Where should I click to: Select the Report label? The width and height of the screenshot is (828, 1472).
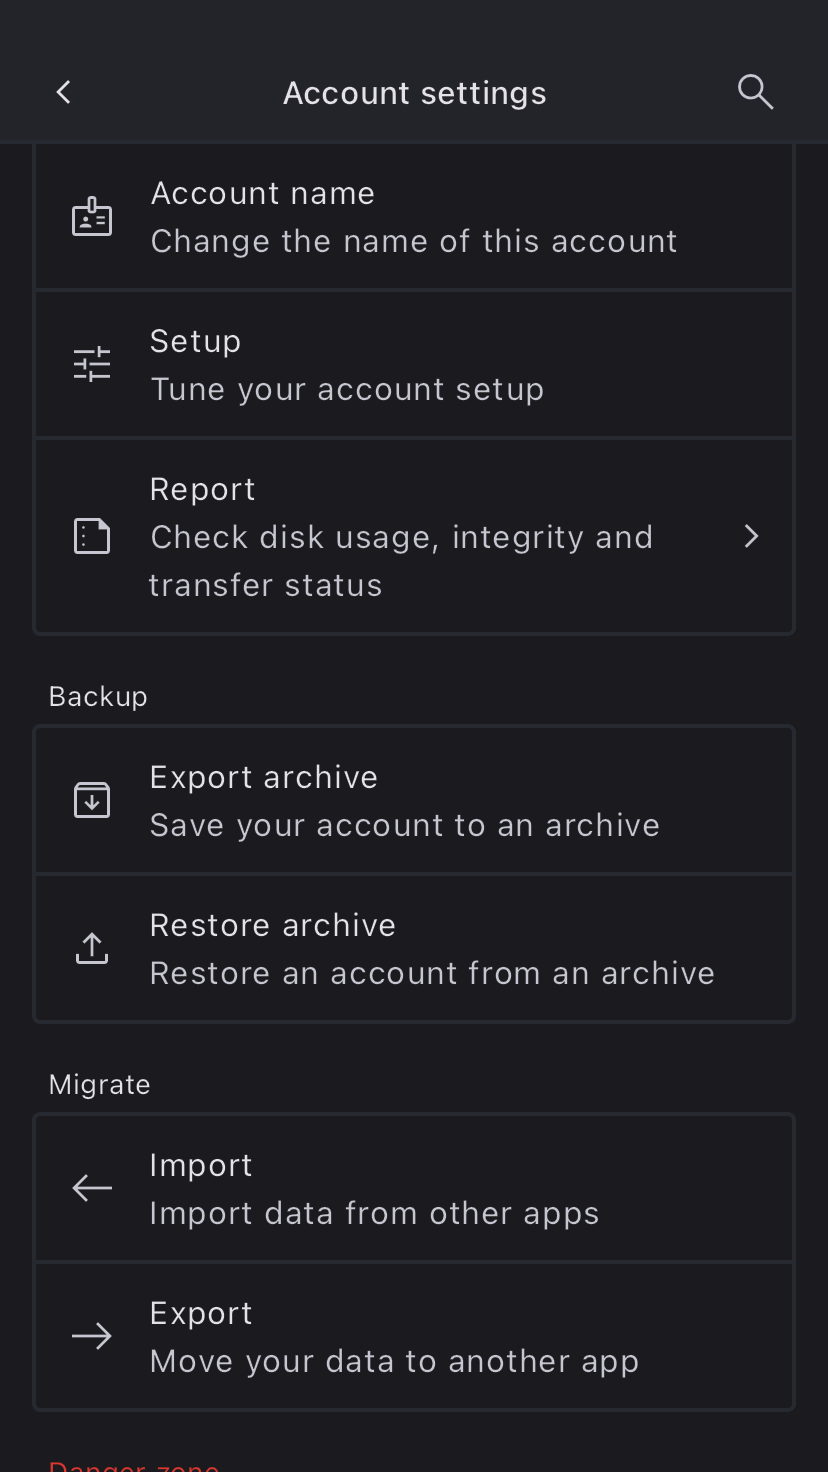pos(203,489)
